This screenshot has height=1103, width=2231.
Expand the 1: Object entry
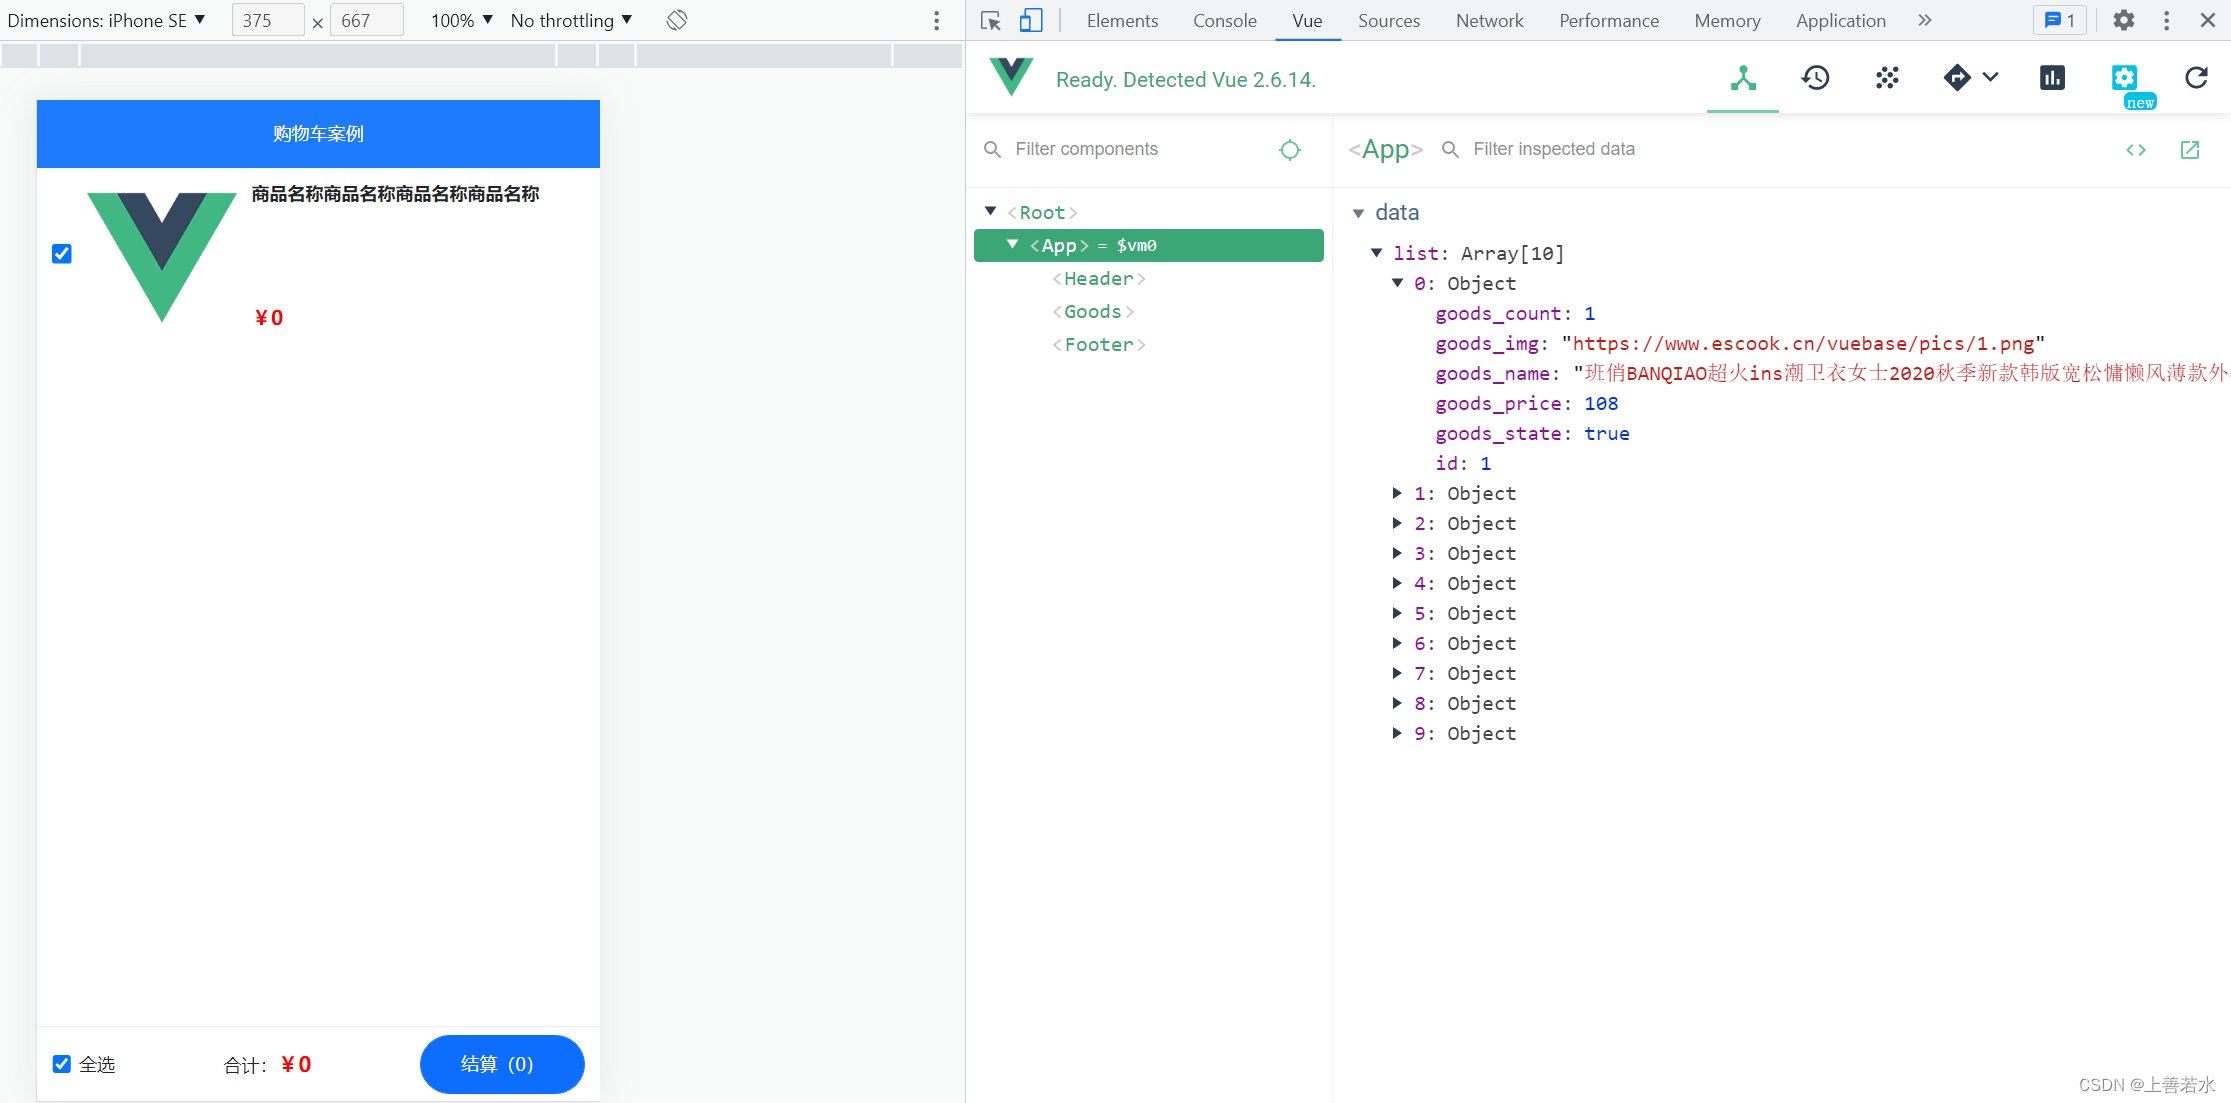pyautogui.click(x=1397, y=493)
